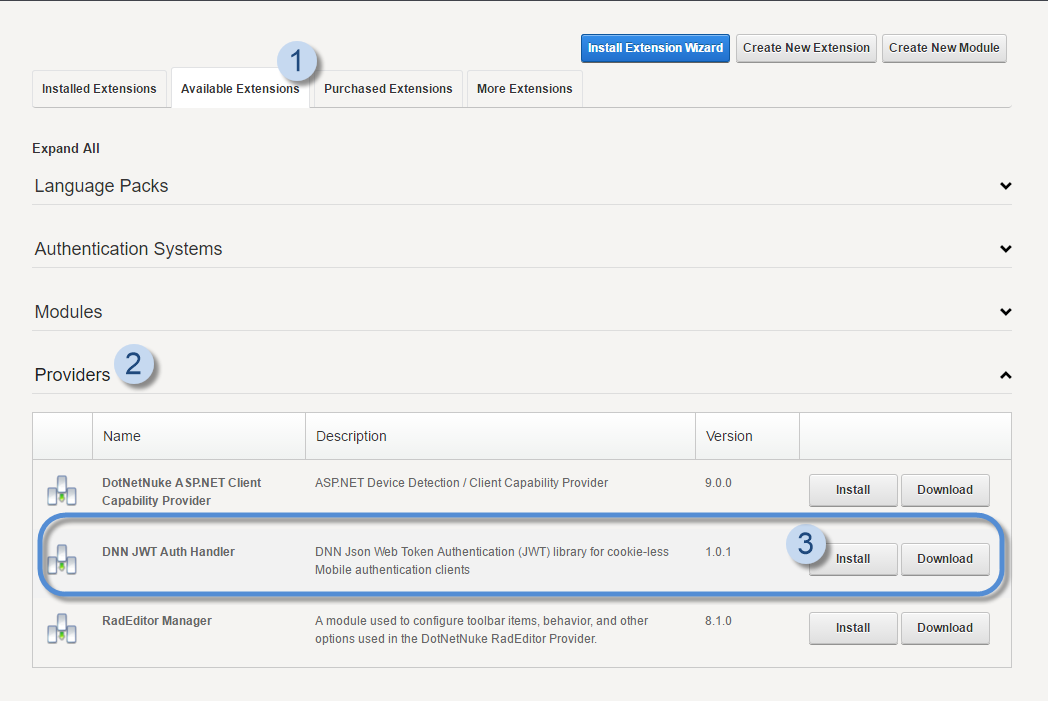
Task: Click version value 1.0.1
Action: (718, 551)
